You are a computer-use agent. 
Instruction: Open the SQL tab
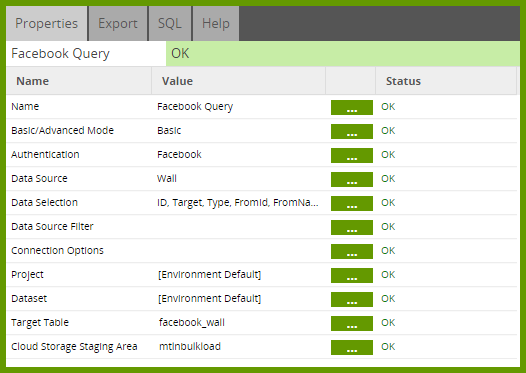[170, 23]
